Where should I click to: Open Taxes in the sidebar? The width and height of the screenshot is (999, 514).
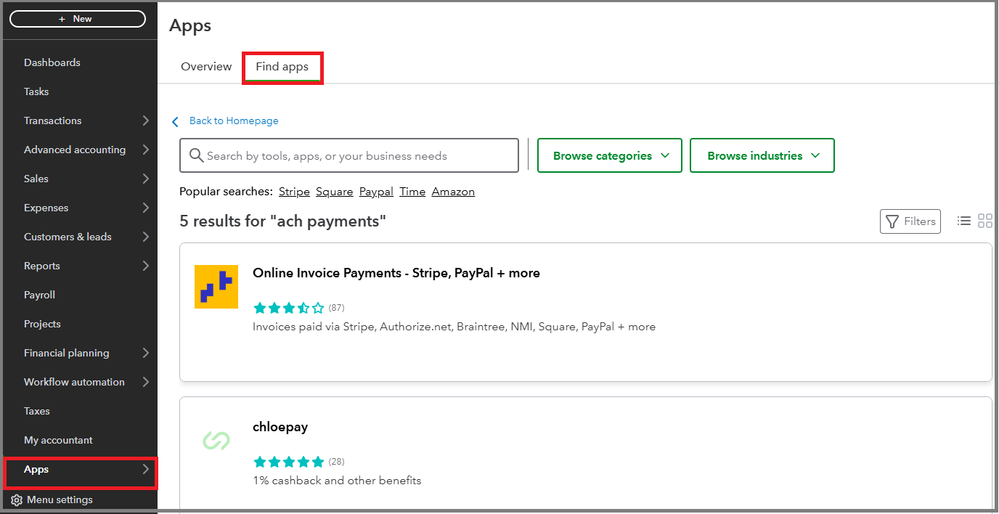tap(36, 411)
